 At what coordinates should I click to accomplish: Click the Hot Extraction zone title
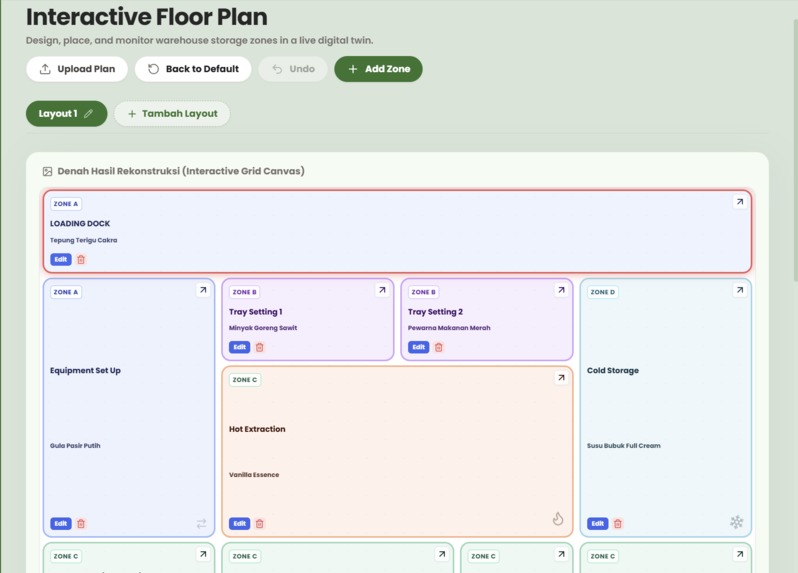pyautogui.click(x=257, y=429)
